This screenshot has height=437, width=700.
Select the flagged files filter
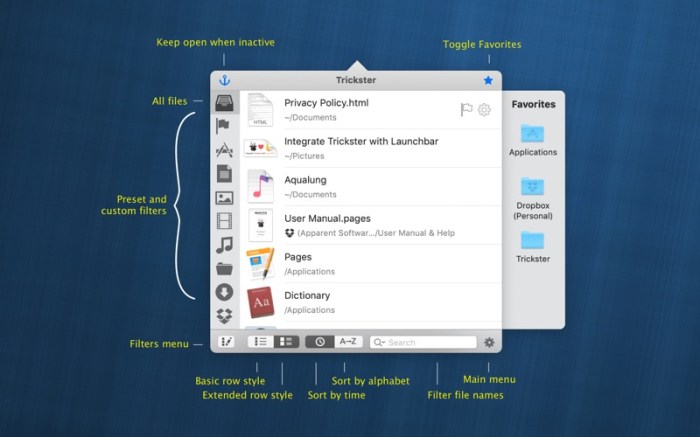tap(223, 126)
